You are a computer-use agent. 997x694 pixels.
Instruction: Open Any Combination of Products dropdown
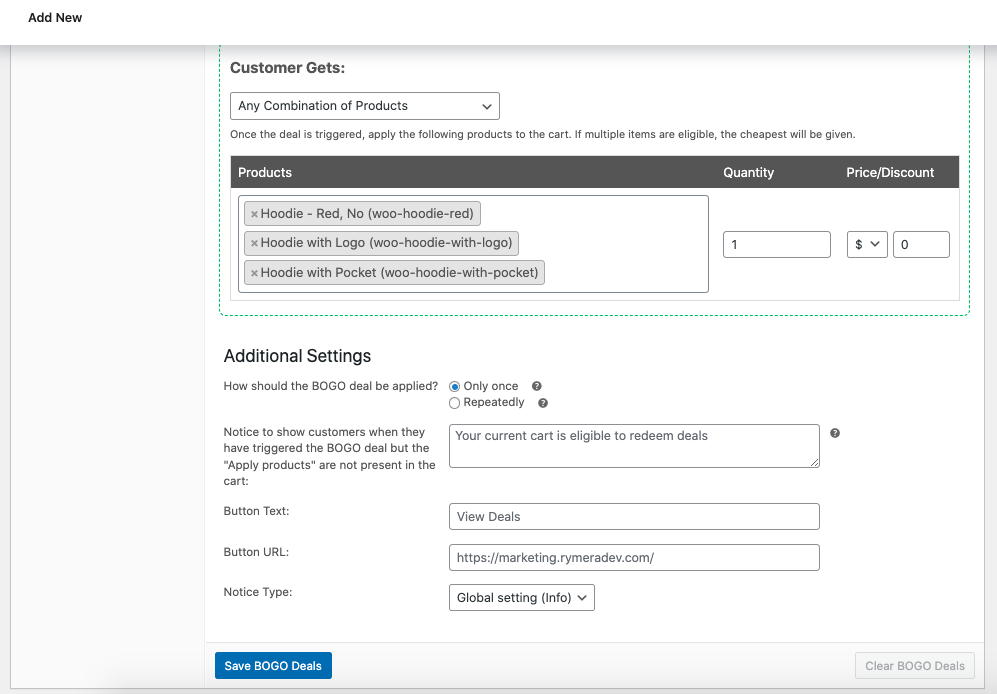[x=365, y=106]
